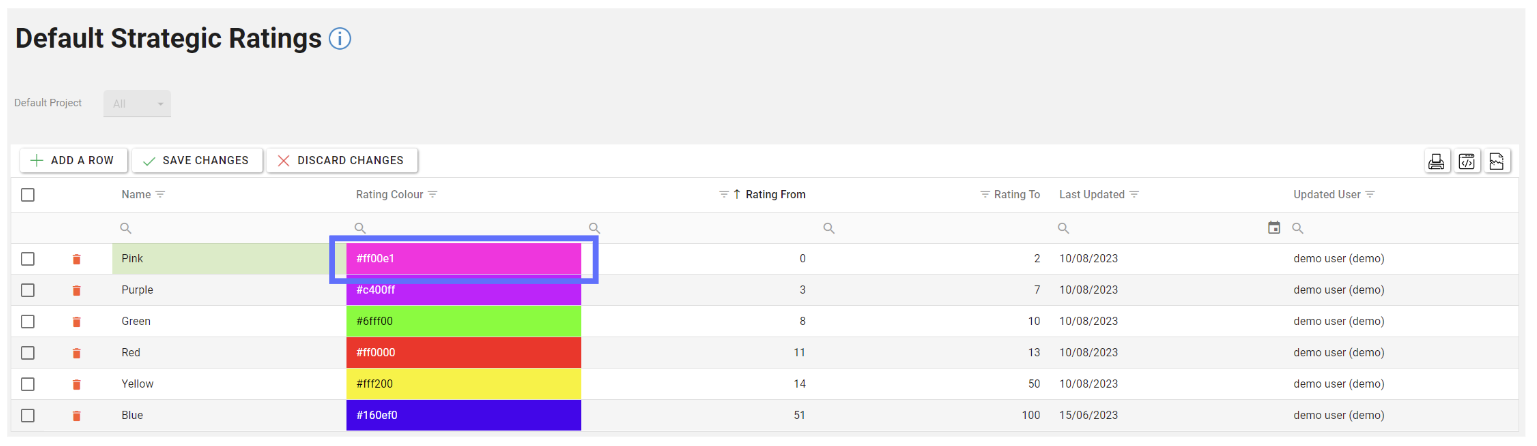Open the Updated User column filter menu
The width and height of the screenshot is (1537, 446).
(x=1370, y=195)
